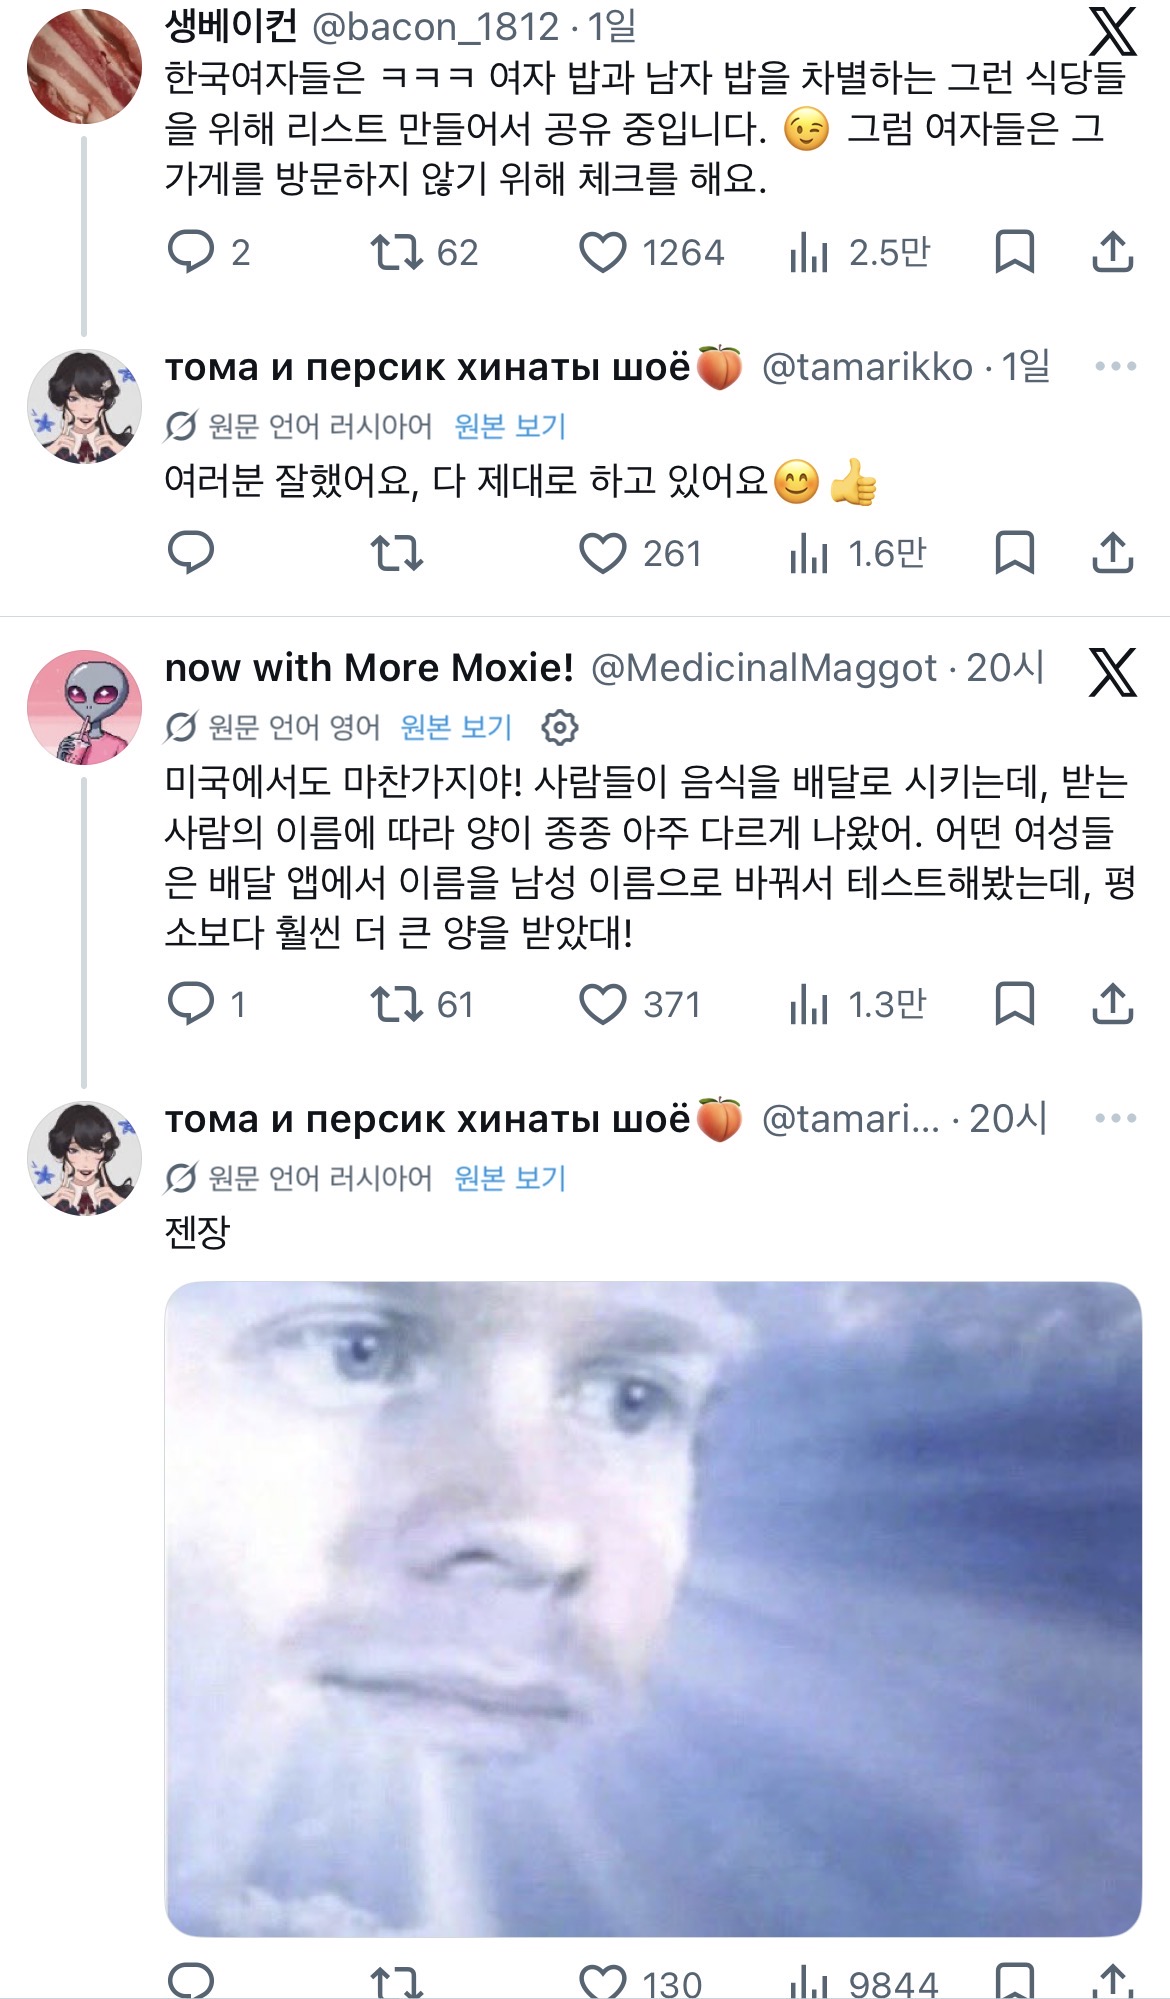This screenshot has width=1170, height=1999.
Task: Open more options on tamarikko's 20시 reply
Action: coord(1115,1118)
